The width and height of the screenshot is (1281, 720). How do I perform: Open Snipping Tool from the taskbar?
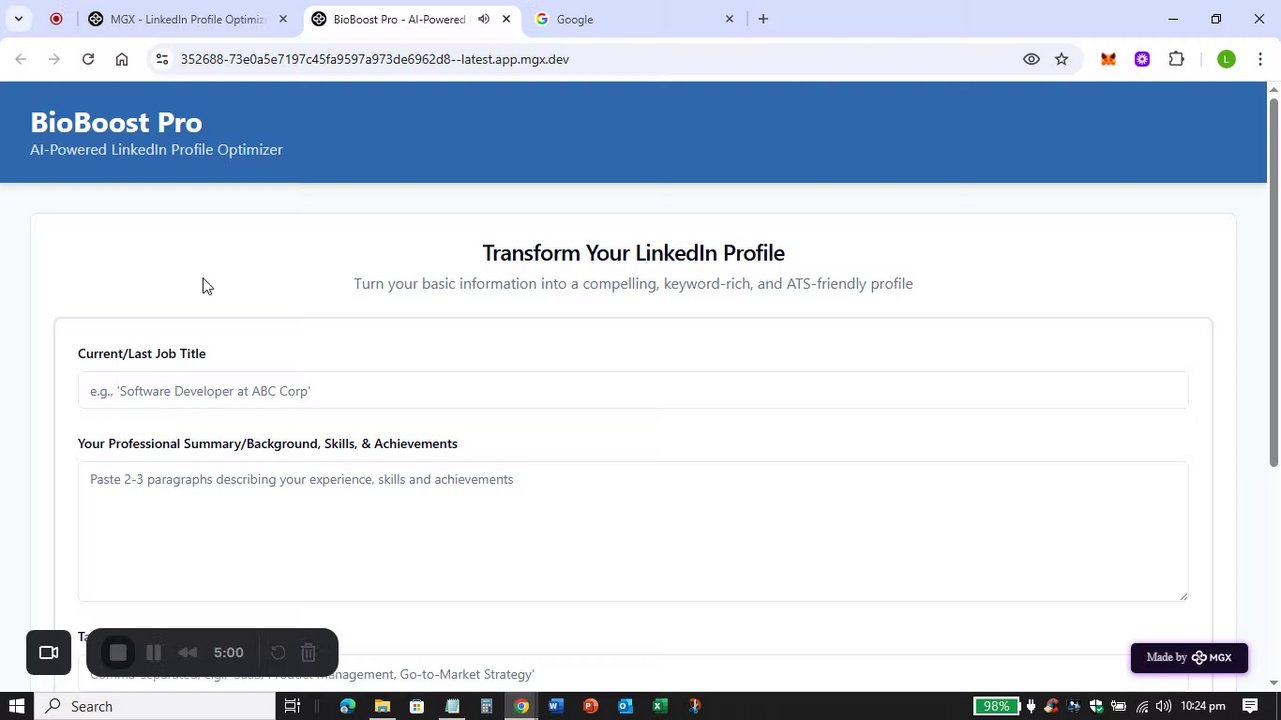coord(695,706)
